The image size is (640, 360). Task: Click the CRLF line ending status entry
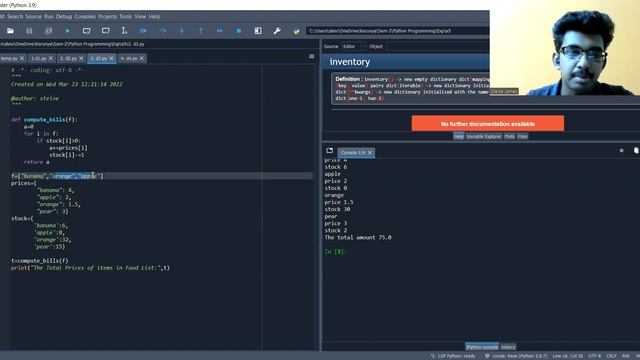pos(611,356)
